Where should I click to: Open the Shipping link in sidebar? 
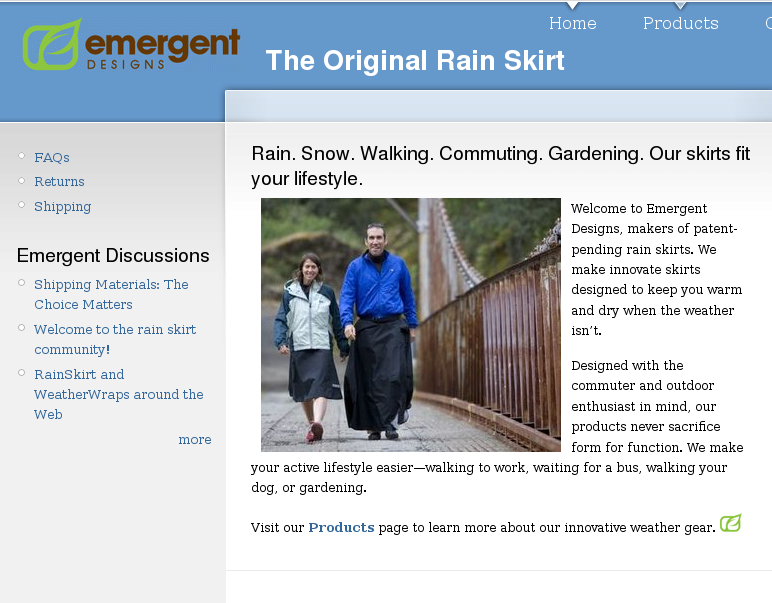[63, 206]
